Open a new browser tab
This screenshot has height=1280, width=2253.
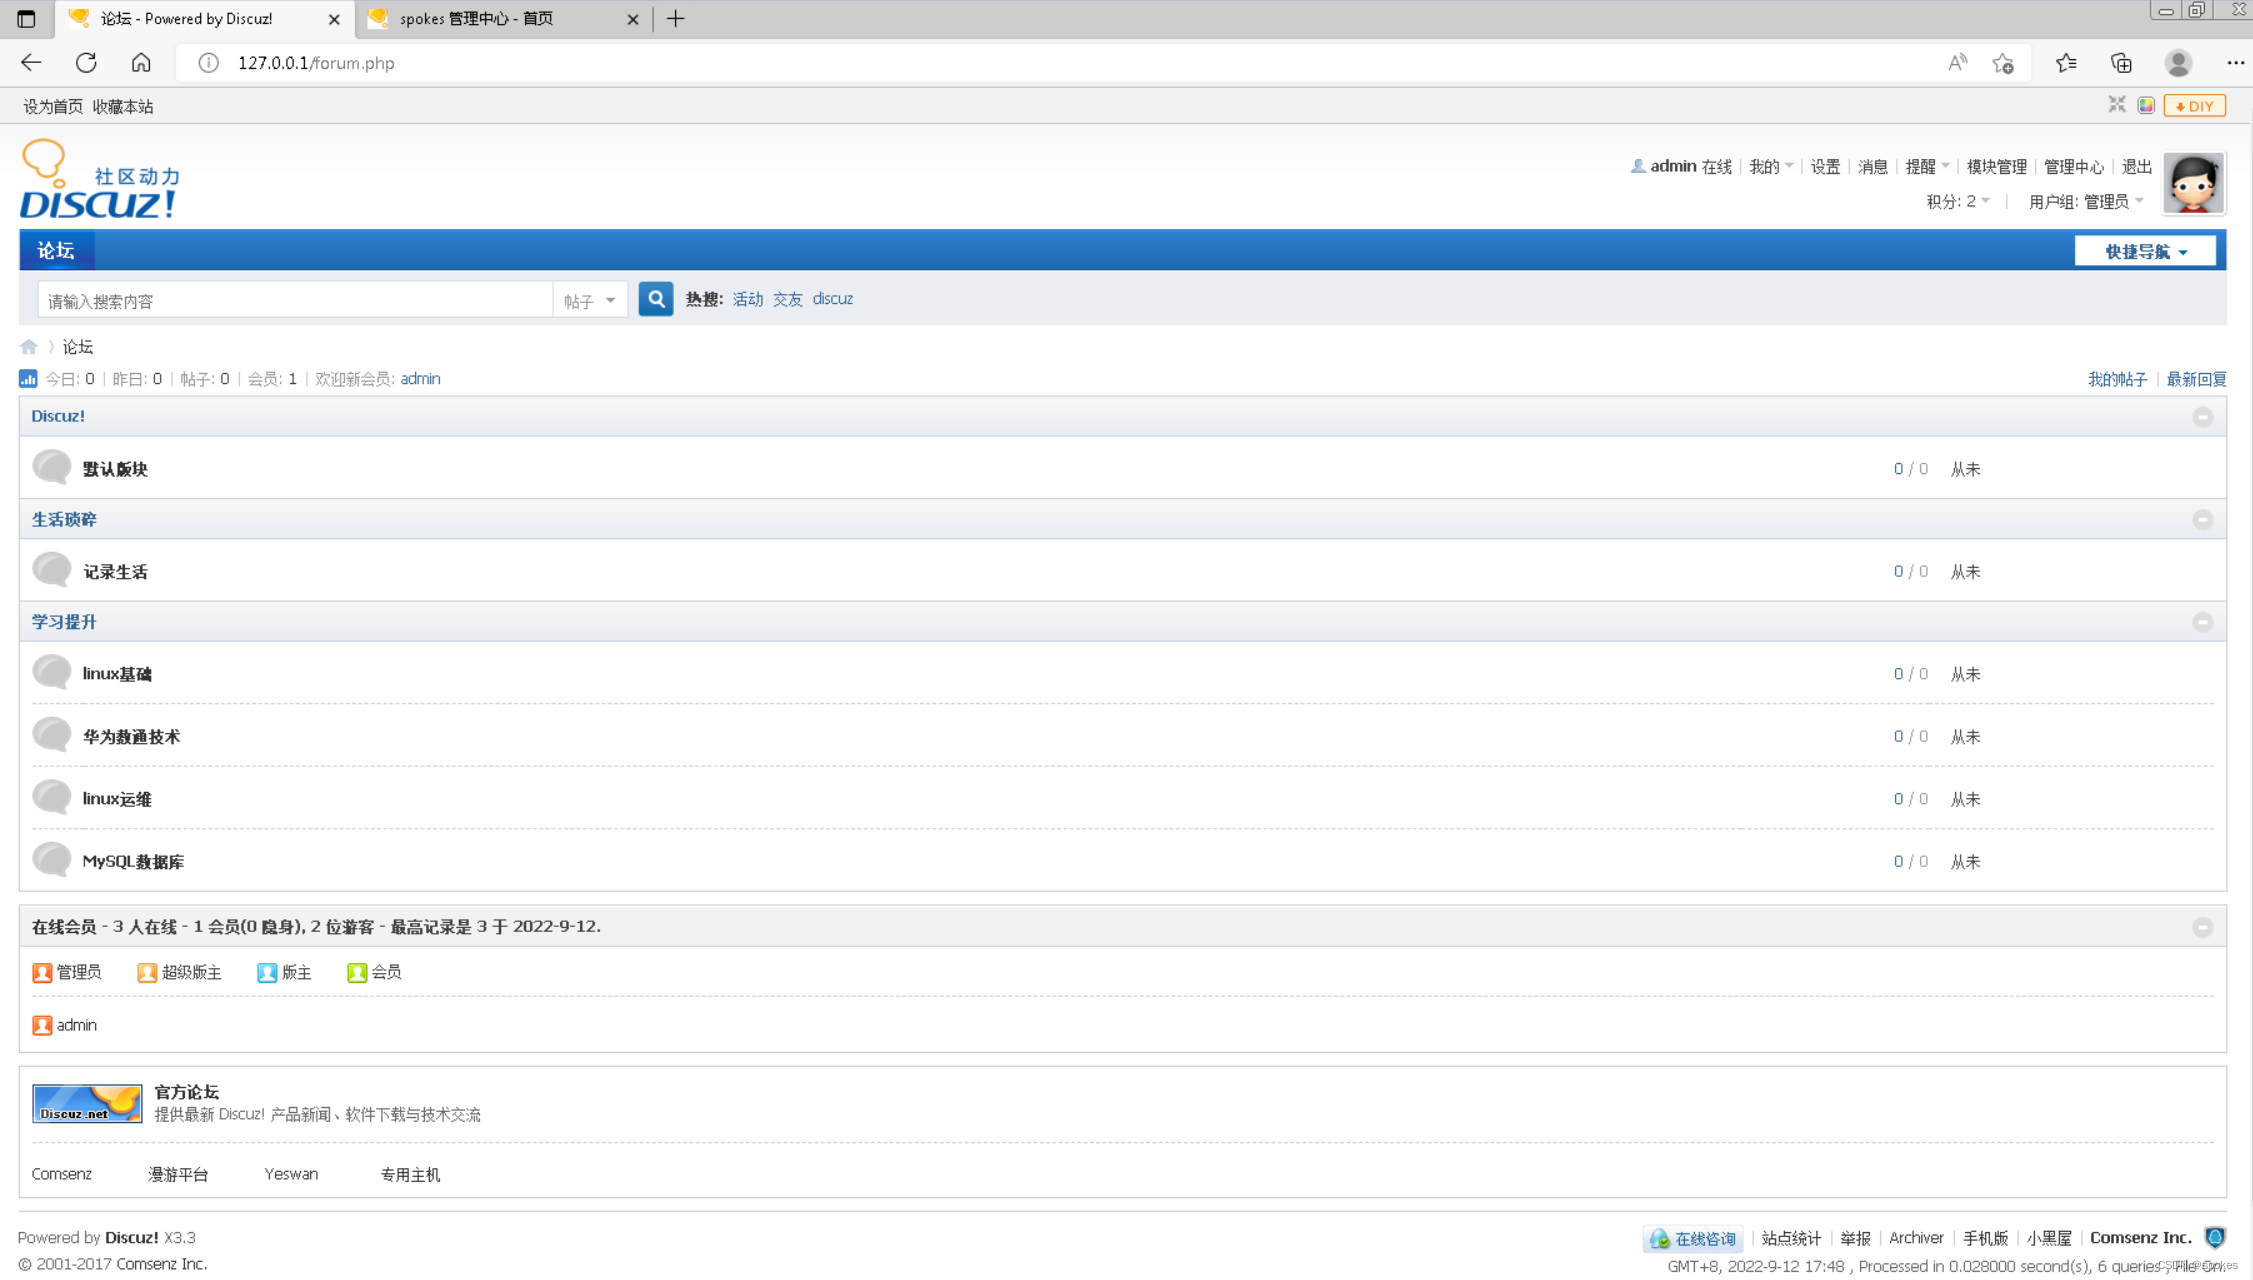676,18
